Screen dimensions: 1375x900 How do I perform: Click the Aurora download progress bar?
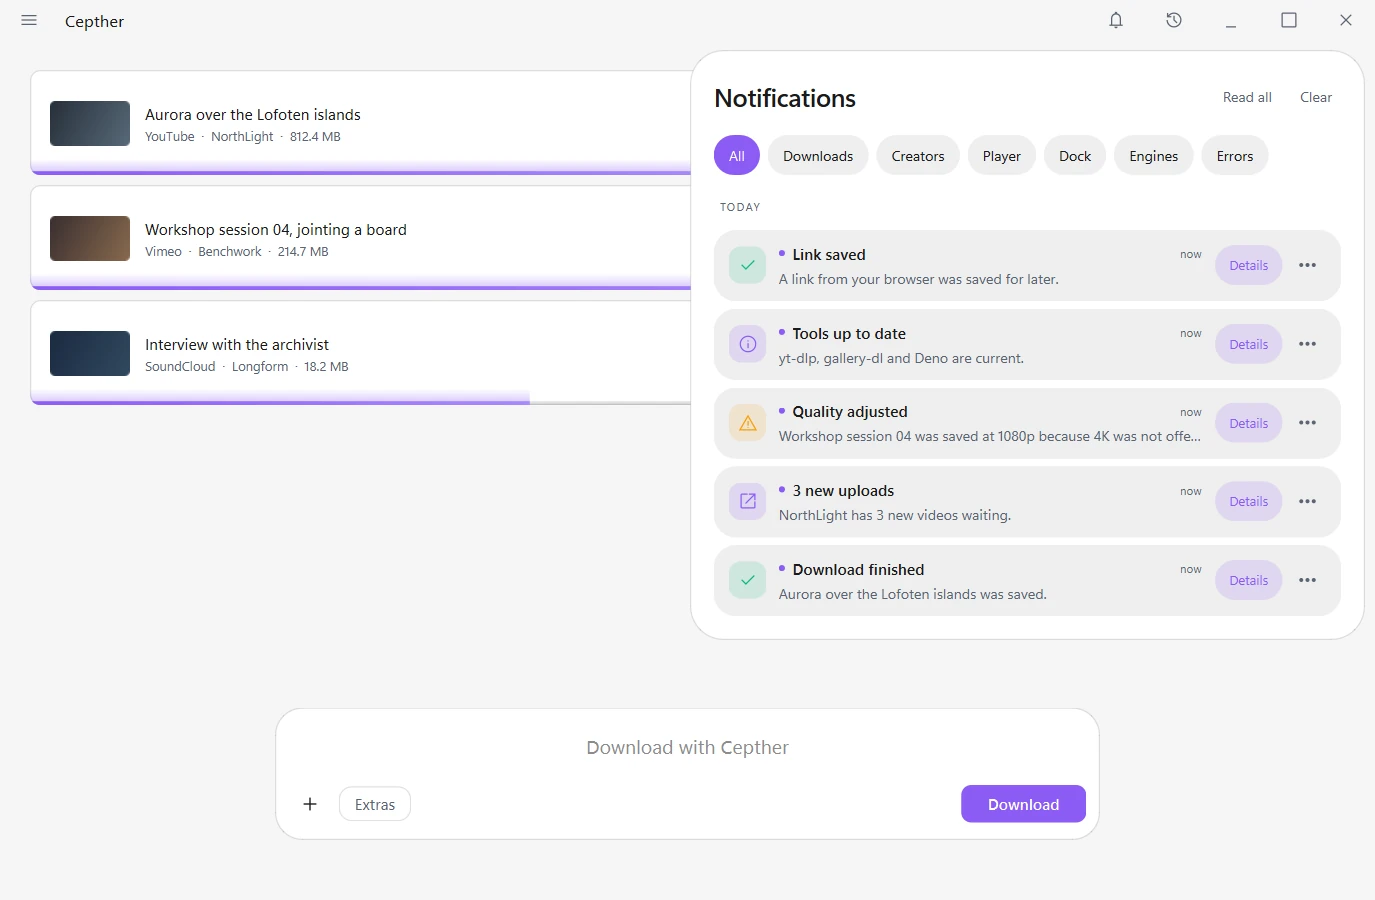(361, 172)
